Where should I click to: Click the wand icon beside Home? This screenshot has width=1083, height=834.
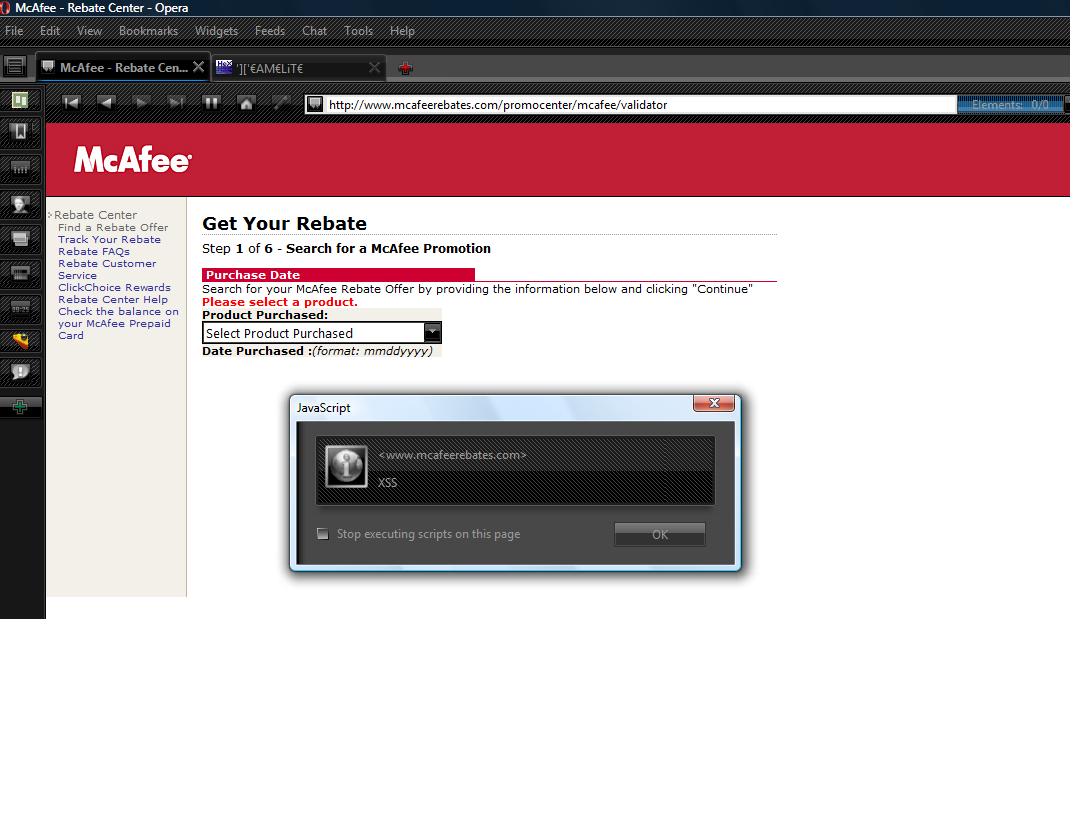pyautogui.click(x=280, y=103)
